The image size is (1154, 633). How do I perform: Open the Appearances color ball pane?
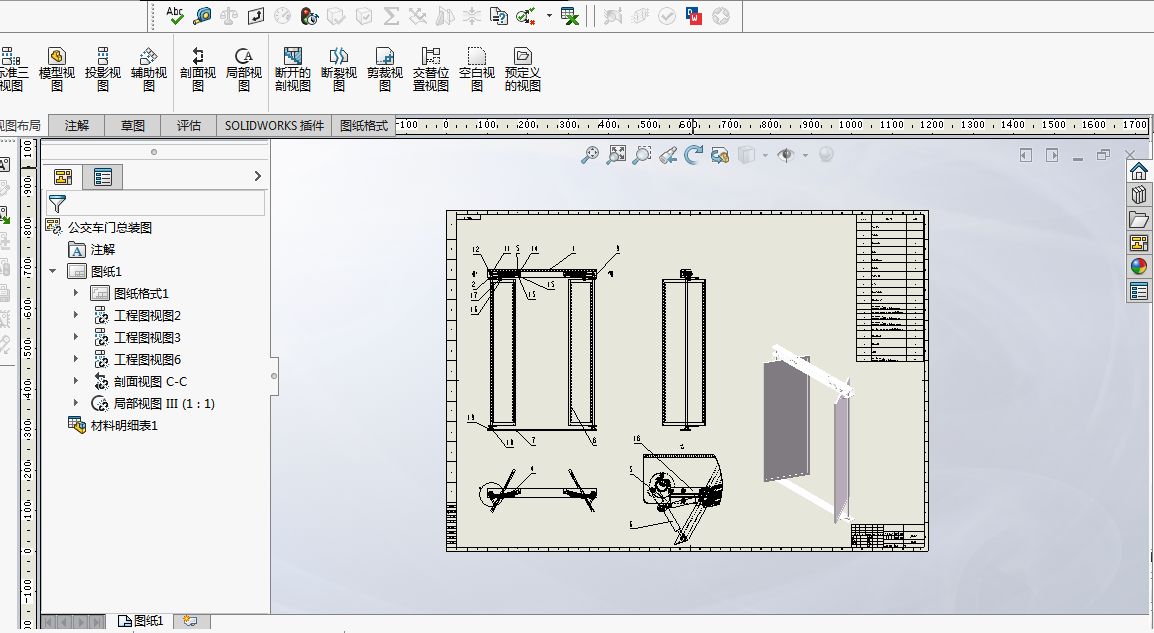(1139, 266)
